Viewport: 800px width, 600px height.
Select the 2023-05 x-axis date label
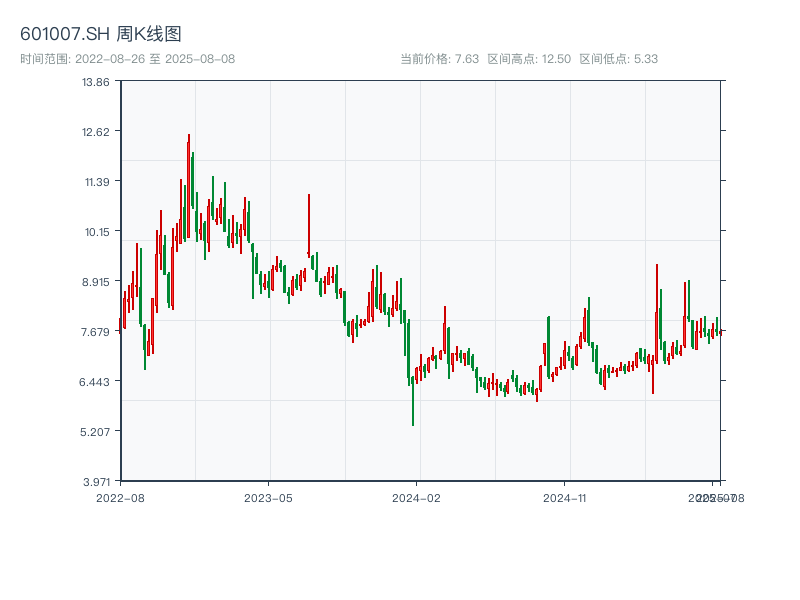tap(268, 497)
